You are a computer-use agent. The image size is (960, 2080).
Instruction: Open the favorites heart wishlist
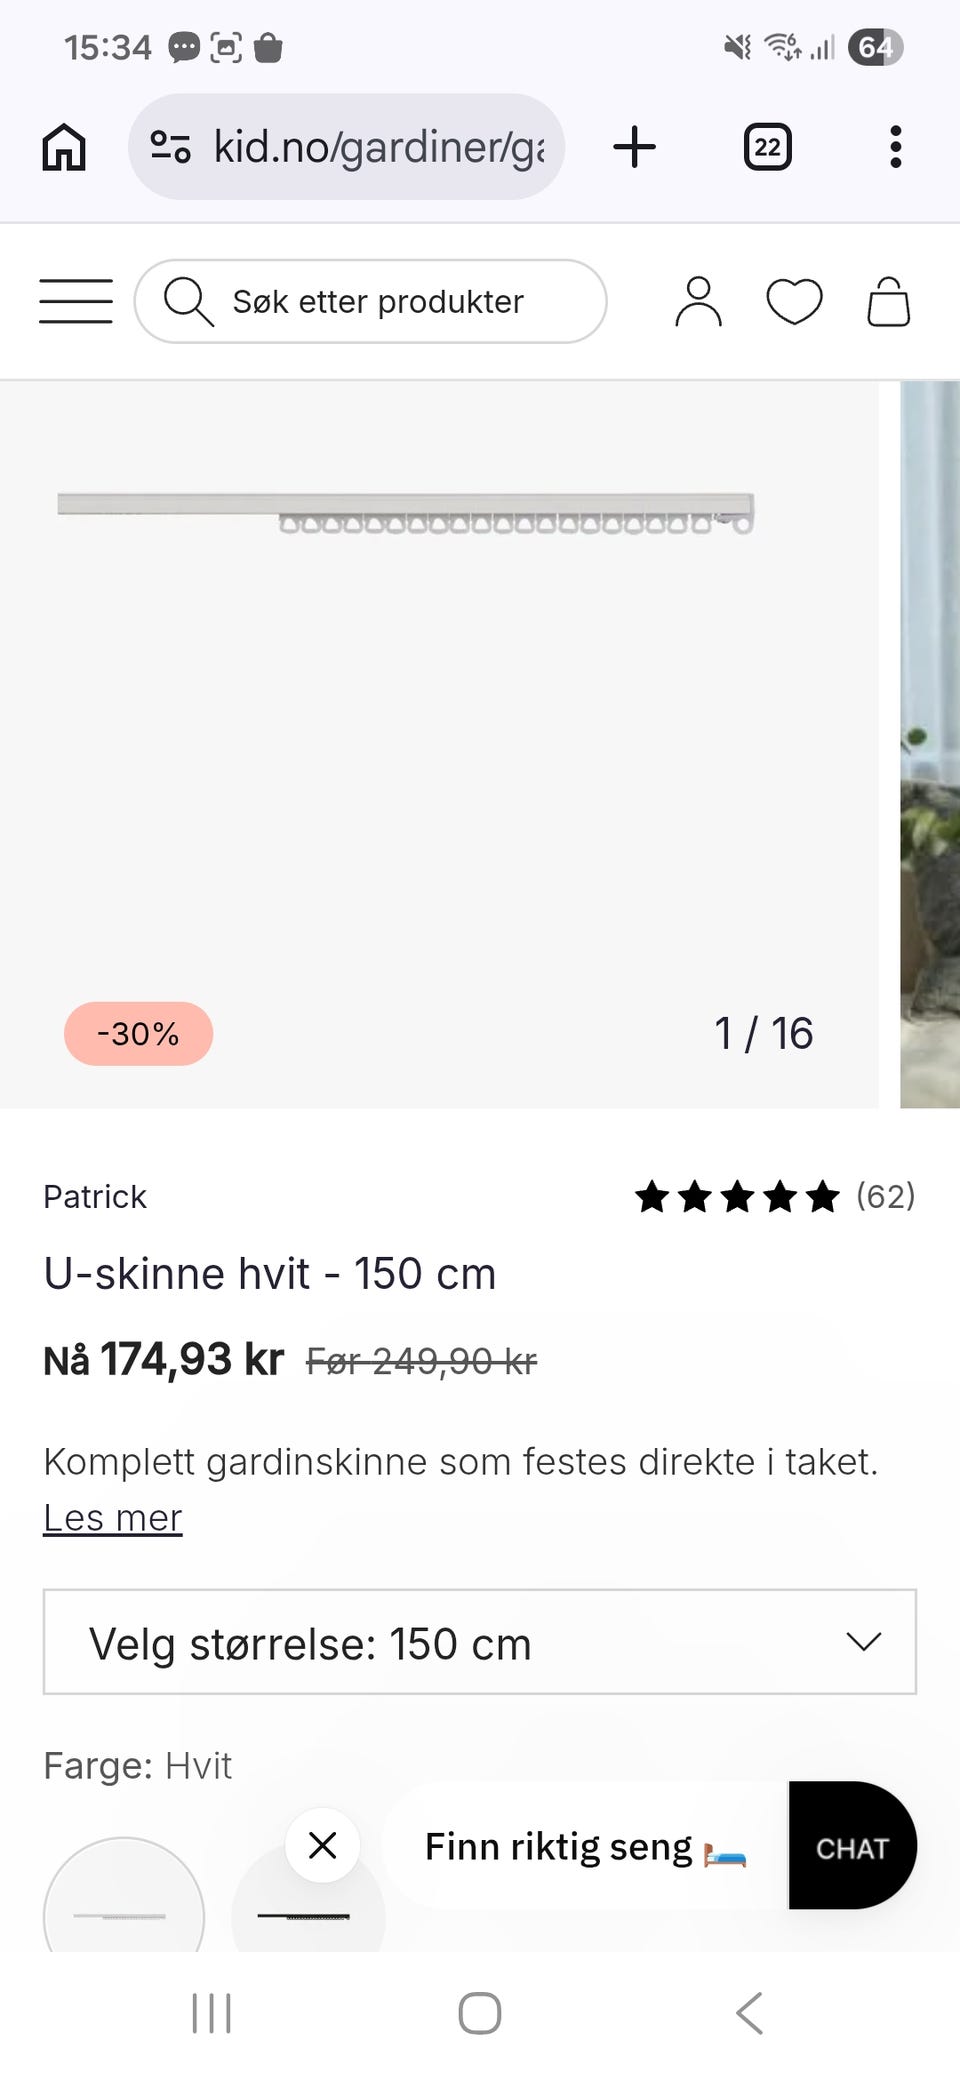[x=794, y=301]
